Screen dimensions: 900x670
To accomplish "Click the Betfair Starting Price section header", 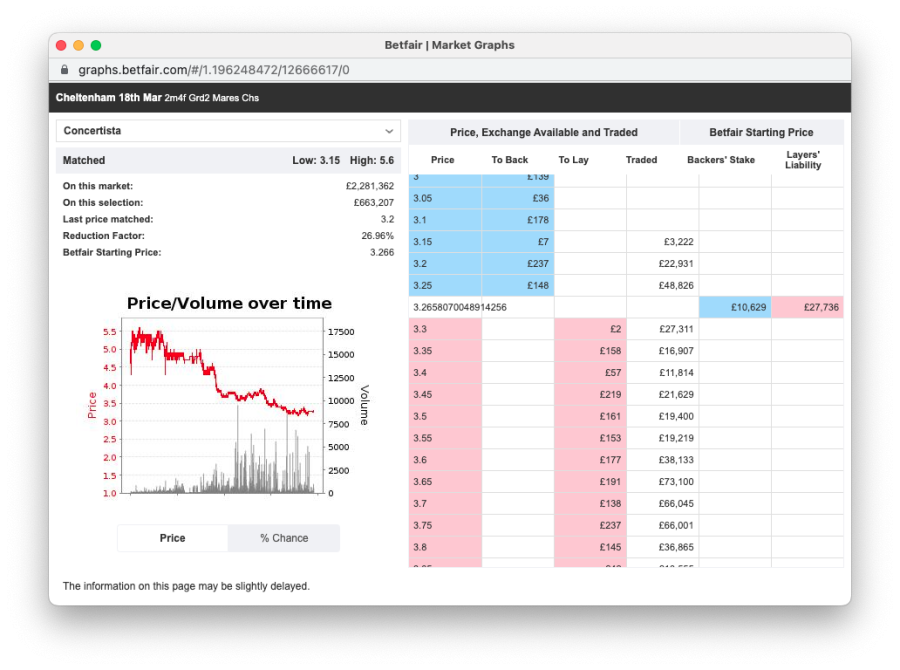I will pyautogui.click(x=761, y=133).
